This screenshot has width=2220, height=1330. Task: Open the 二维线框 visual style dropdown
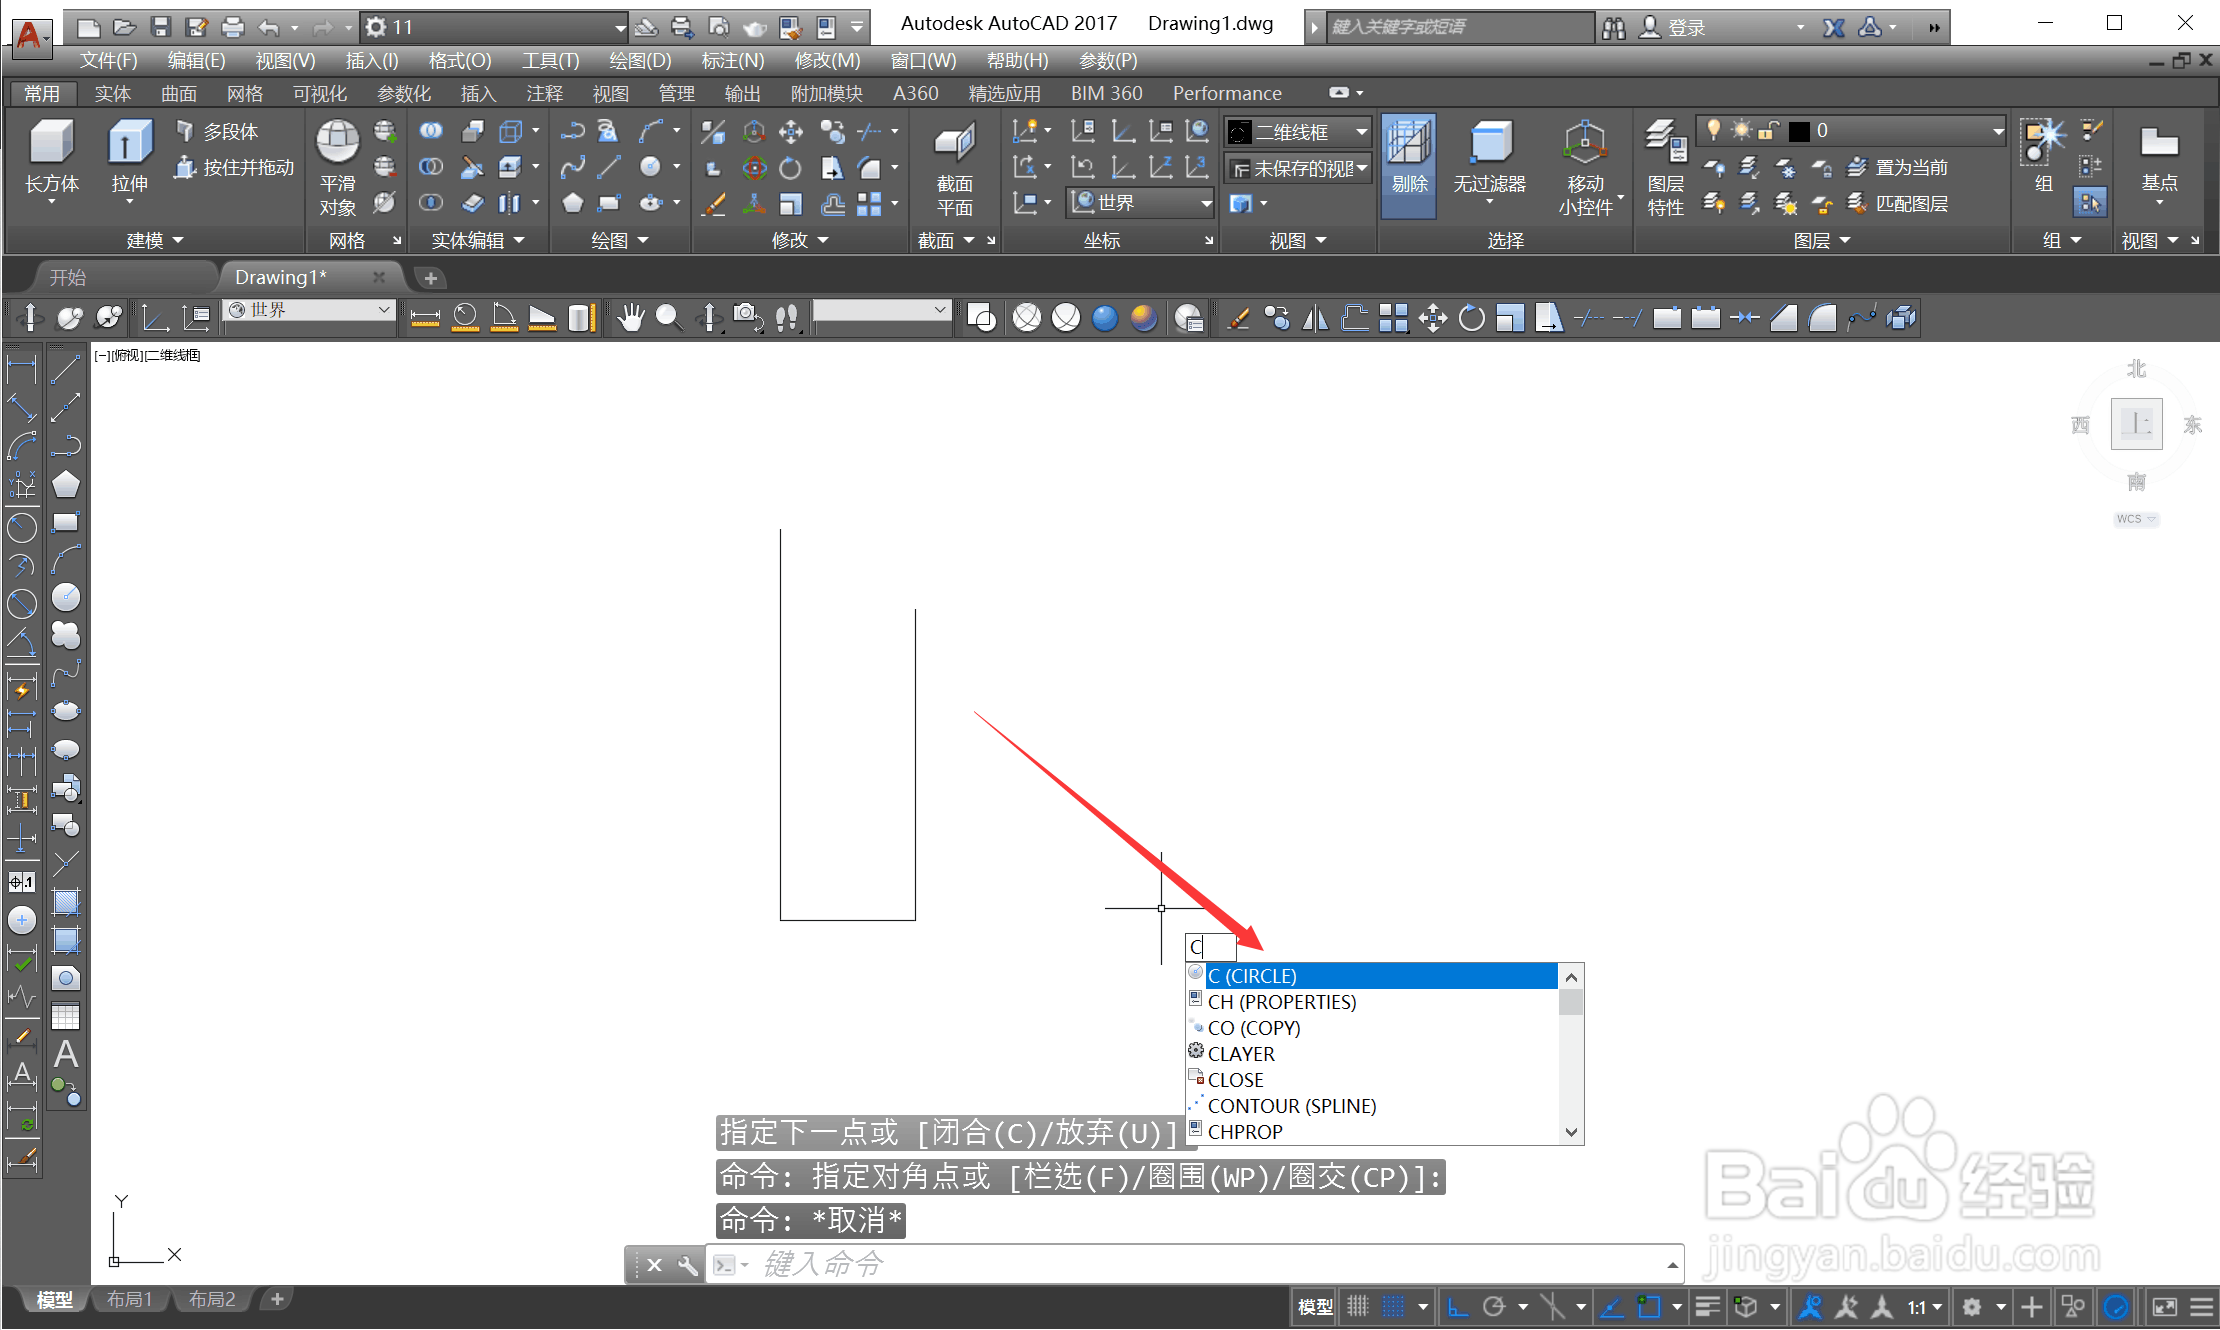[x=1361, y=132]
